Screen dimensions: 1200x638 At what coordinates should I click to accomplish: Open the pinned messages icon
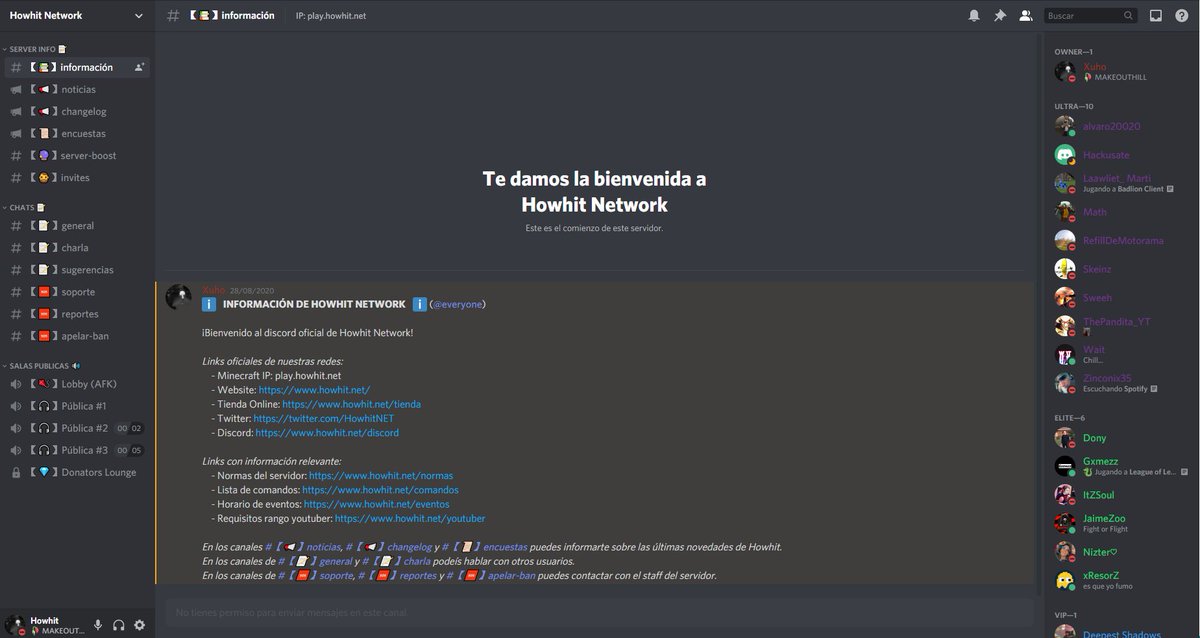[x=999, y=15]
